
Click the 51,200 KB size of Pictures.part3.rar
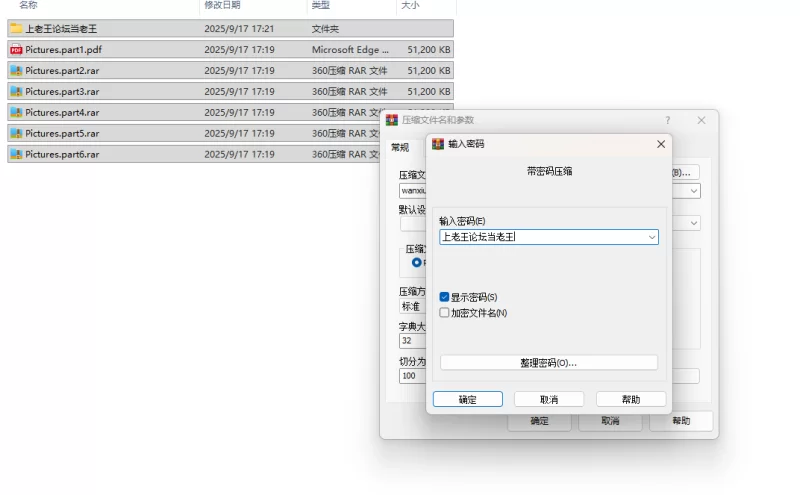click(x=429, y=91)
